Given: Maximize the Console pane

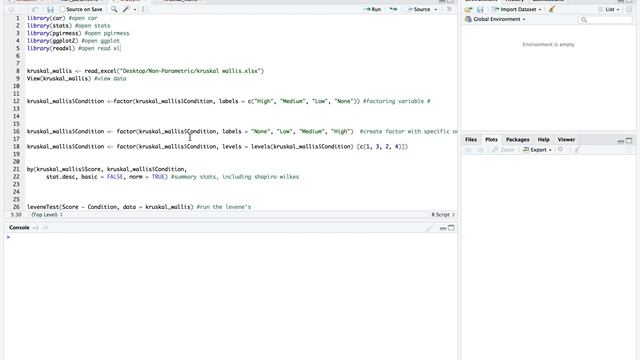Looking at the screenshot, I should point(451,228).
